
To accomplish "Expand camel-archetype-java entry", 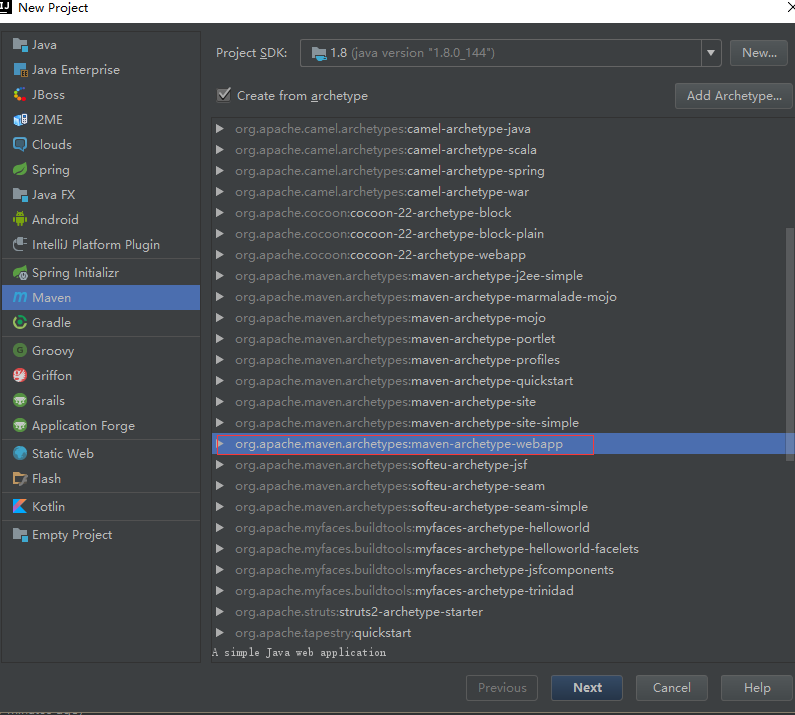I will 220,129.
